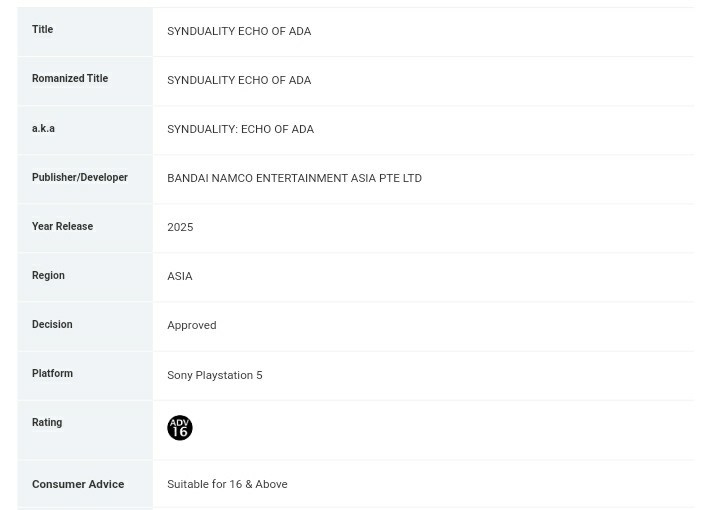720x510 pixels.
Task: Select the "Suitable for 16 & Above" text
Action: 227,484
